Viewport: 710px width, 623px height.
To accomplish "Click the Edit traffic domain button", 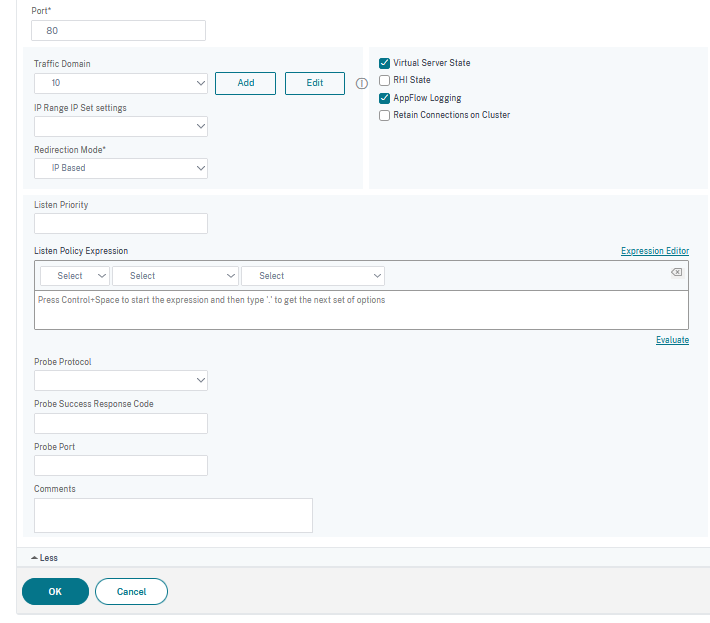I will pos(315,83).
